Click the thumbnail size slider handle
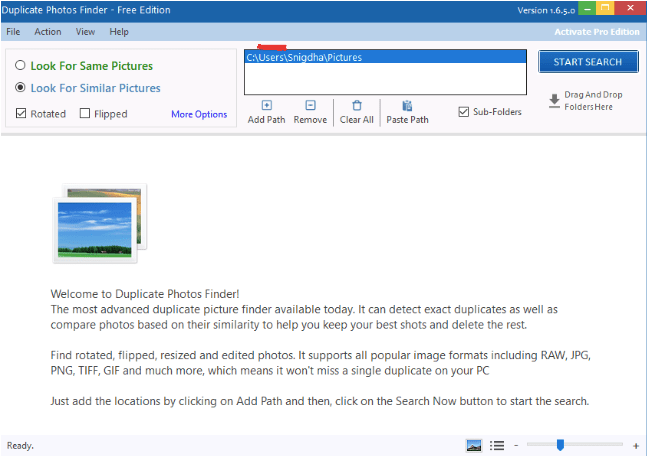Viewport: 649px width, 460px height. (x=560, y=445)
